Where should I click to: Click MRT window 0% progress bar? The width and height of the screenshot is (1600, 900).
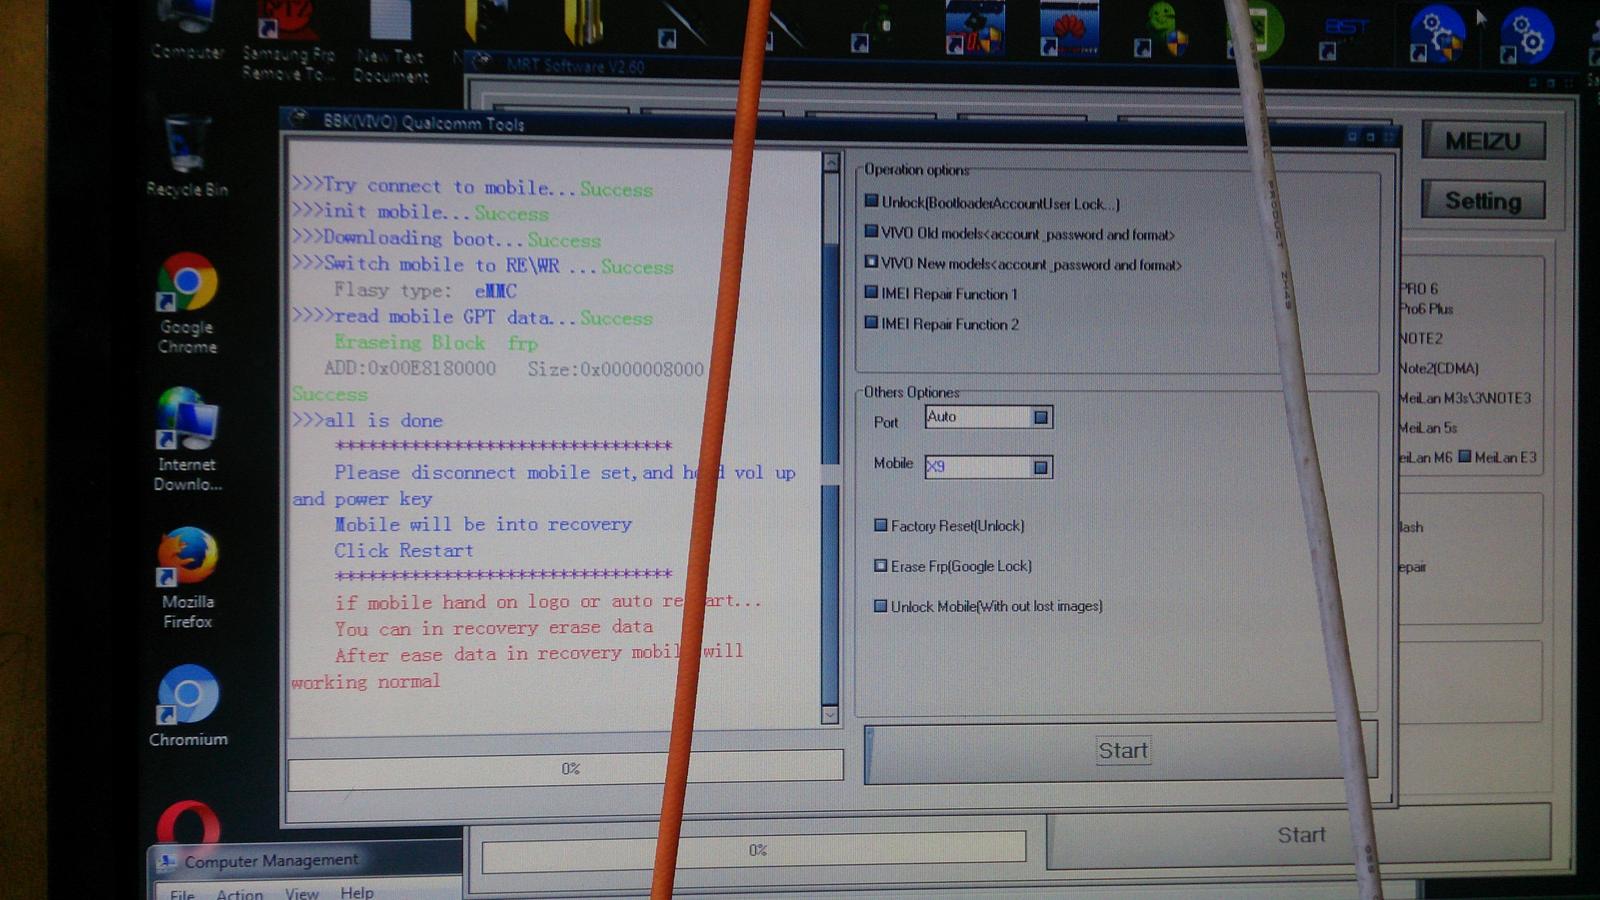754,850
